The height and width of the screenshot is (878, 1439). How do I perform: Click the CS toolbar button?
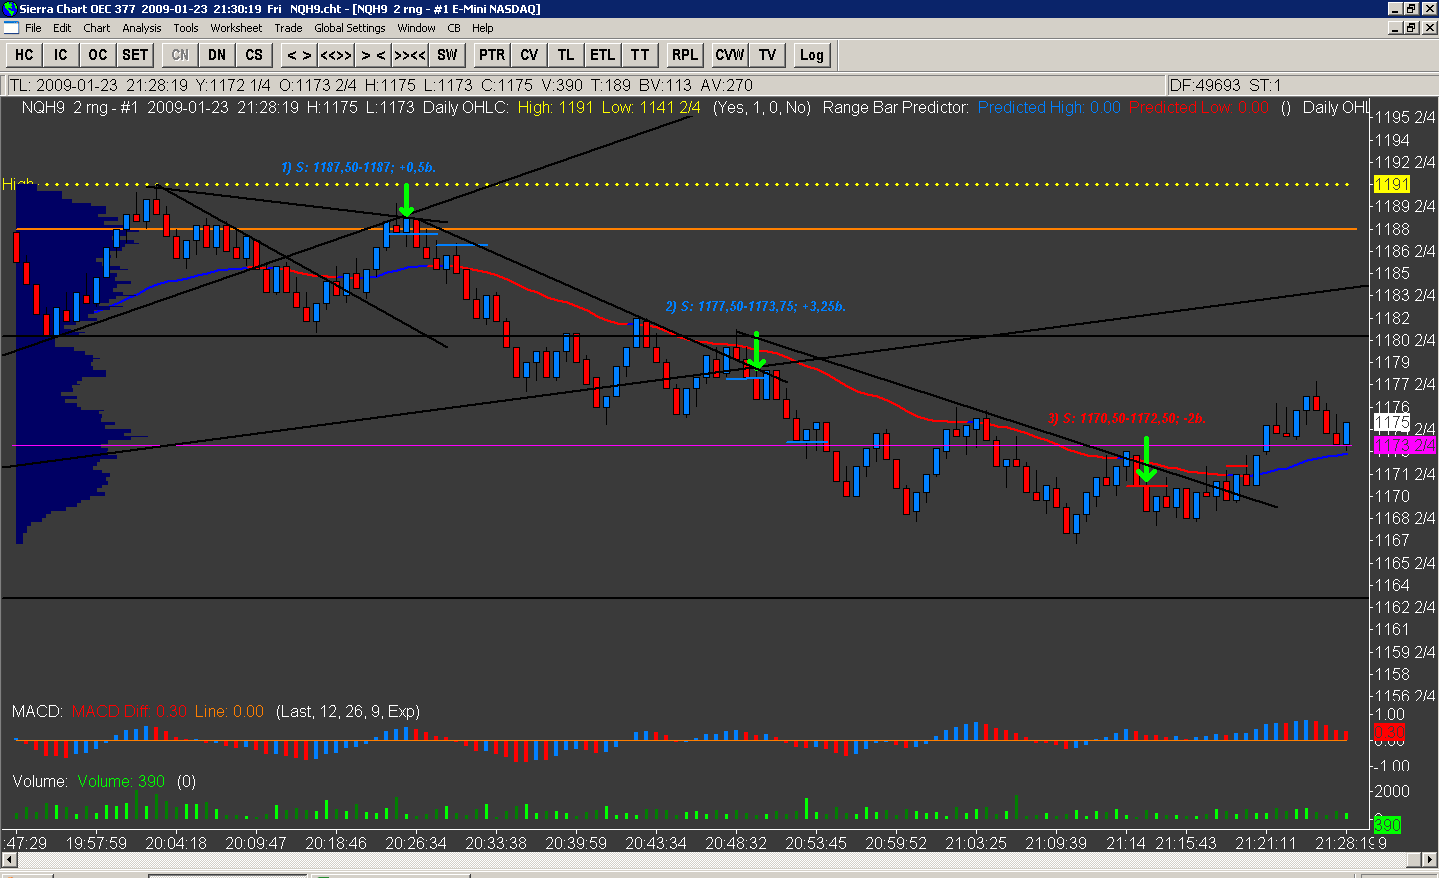tap(254, 55)
